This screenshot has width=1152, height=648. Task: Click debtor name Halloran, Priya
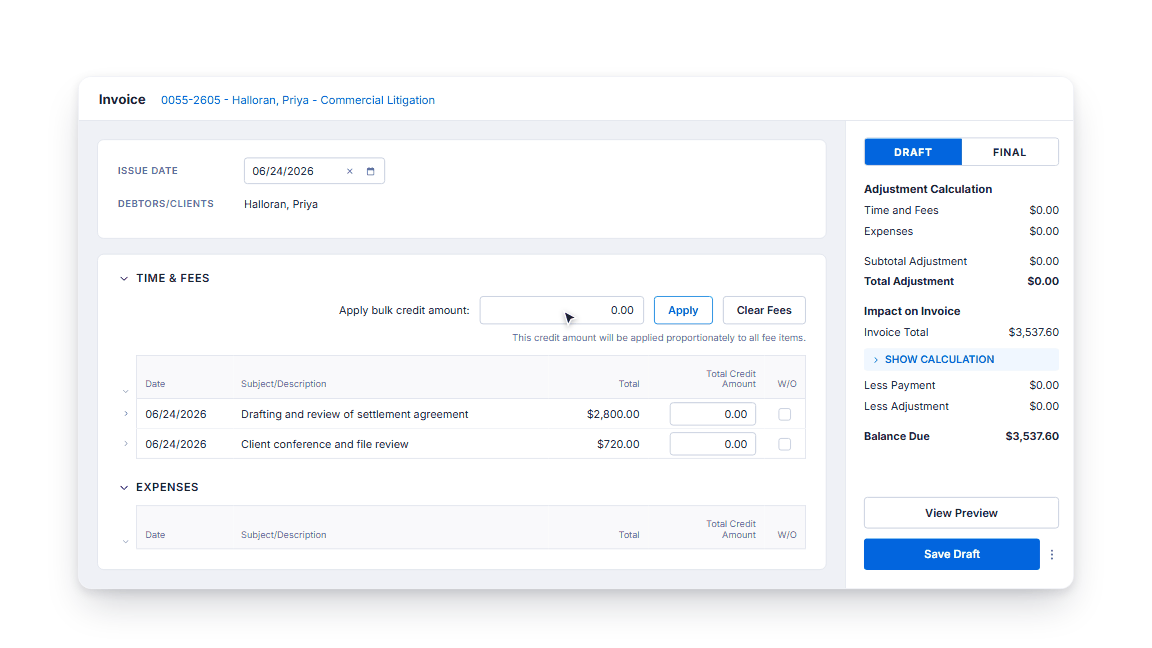tap(281, 204)
